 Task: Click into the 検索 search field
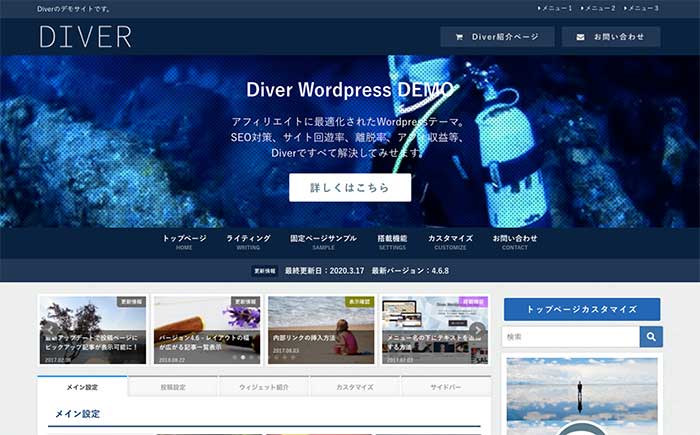coord(571,337)
